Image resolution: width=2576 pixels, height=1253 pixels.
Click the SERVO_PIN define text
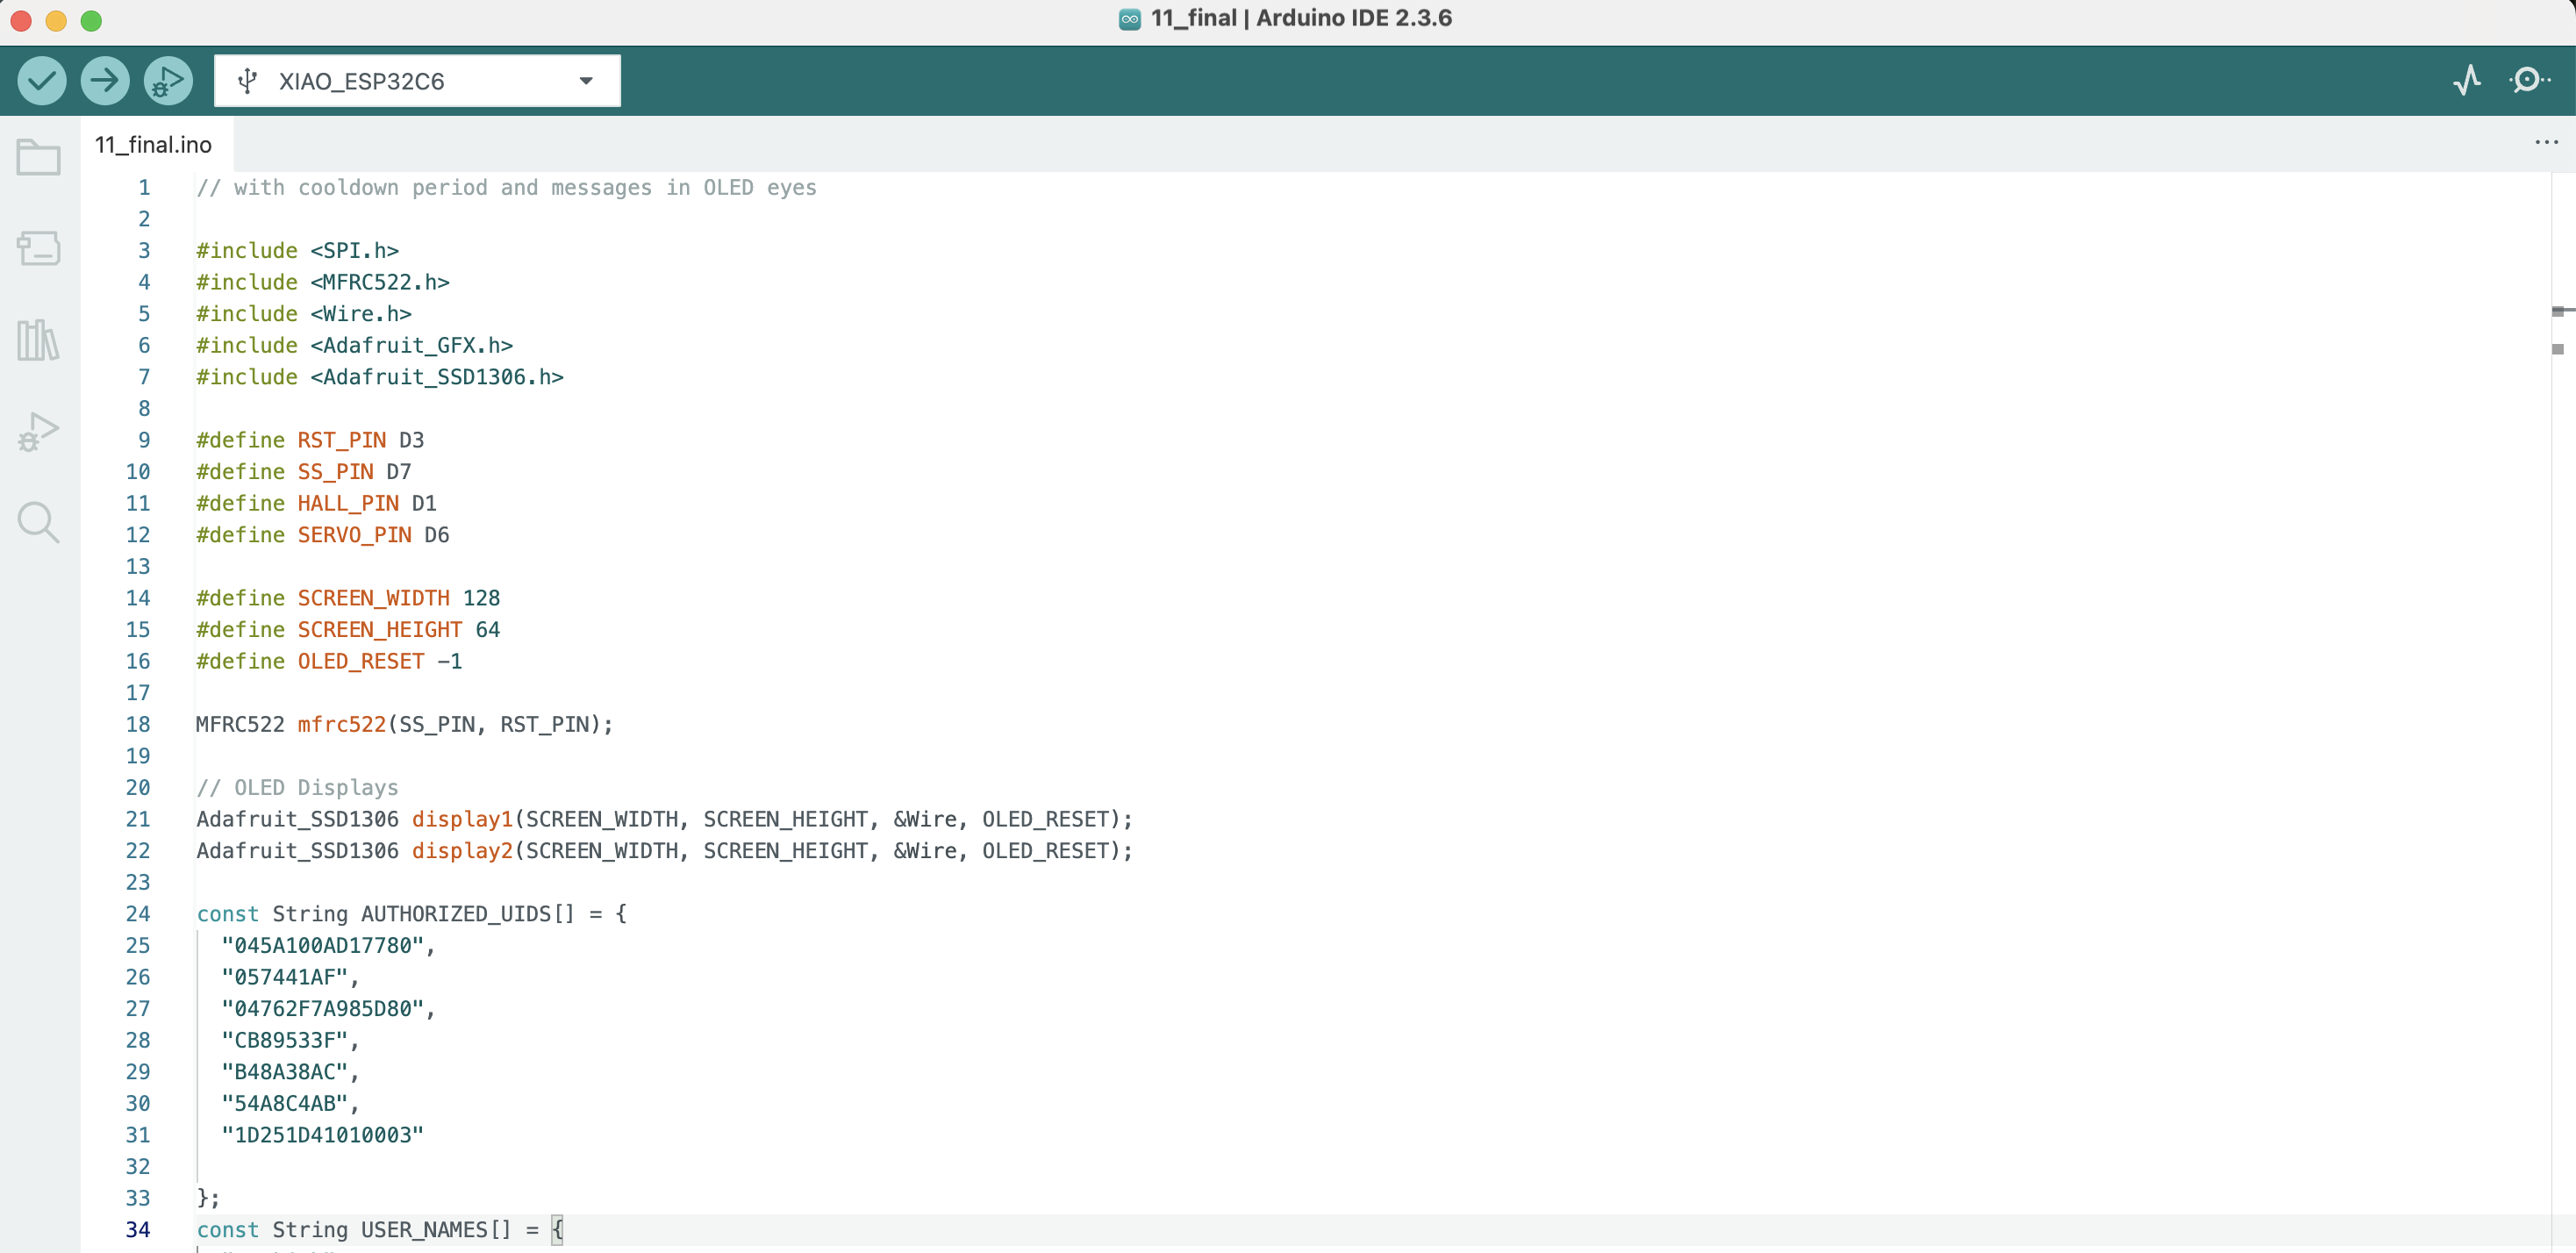point(354,535)
